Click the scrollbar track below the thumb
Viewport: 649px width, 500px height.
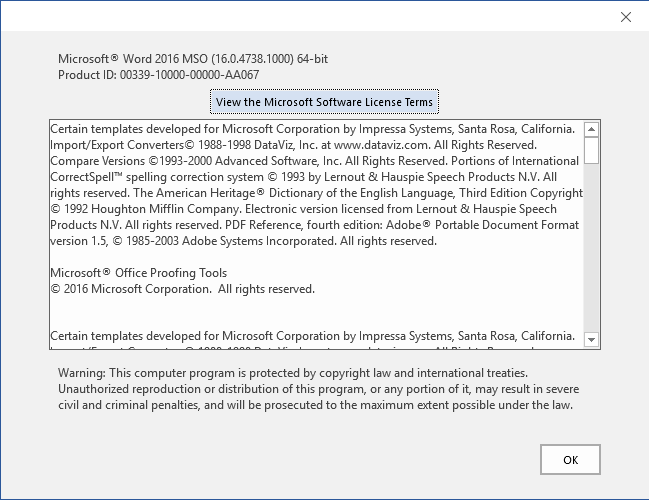pos(591,248)
